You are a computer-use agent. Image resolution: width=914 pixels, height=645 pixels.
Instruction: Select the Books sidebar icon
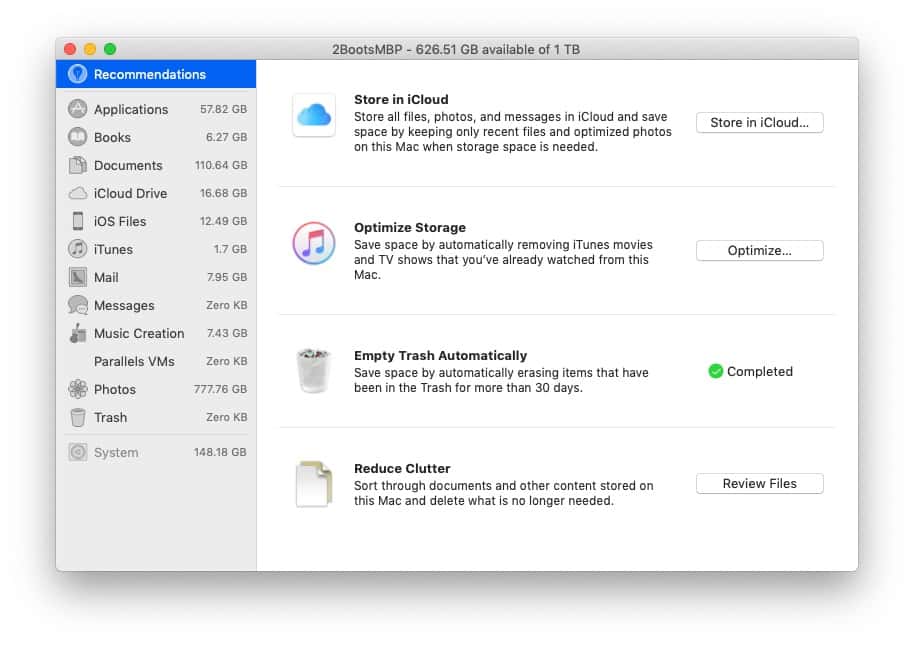[77, 137]
